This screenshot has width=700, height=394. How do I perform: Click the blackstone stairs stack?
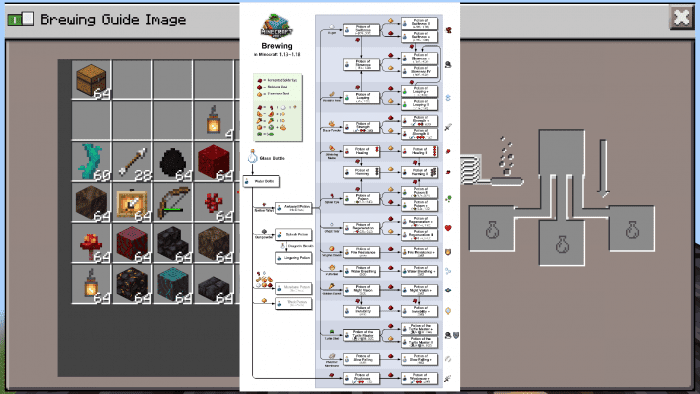click(173, 243)
